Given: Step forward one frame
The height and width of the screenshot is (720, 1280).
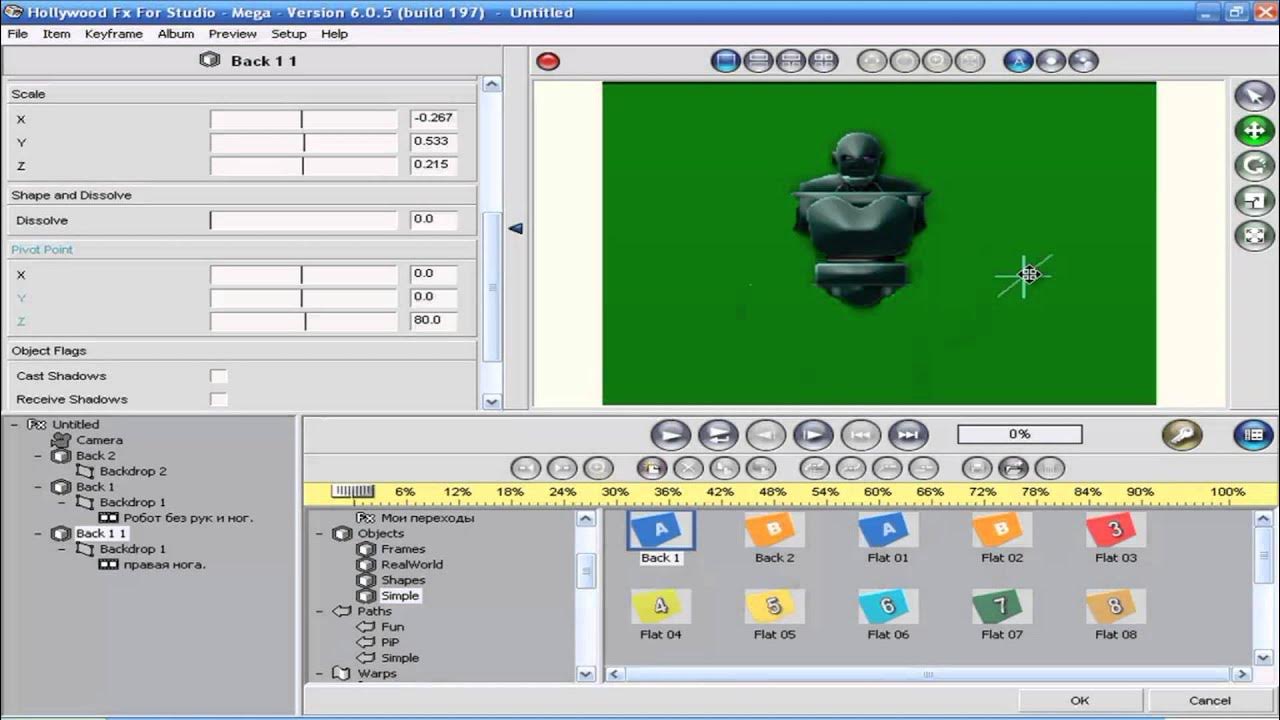Looking at the screenshot, I should pyautogui.click(x=813, y=435).
